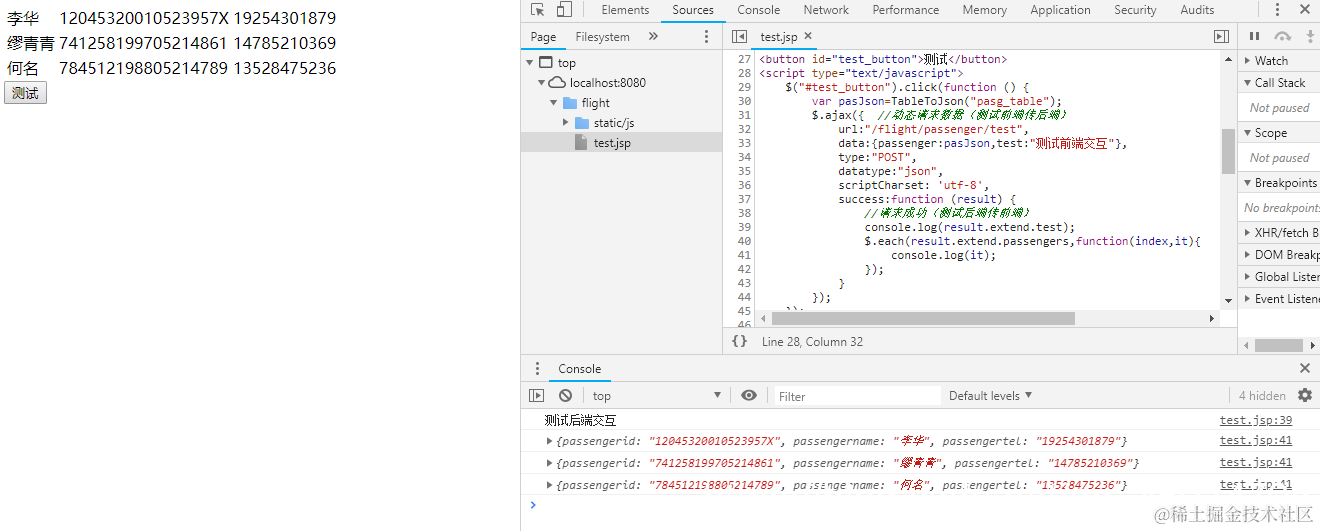Open test.jsp:41 link for 李华 entry
Screen dimensions: 1320x531
(x=1256, y=441)
